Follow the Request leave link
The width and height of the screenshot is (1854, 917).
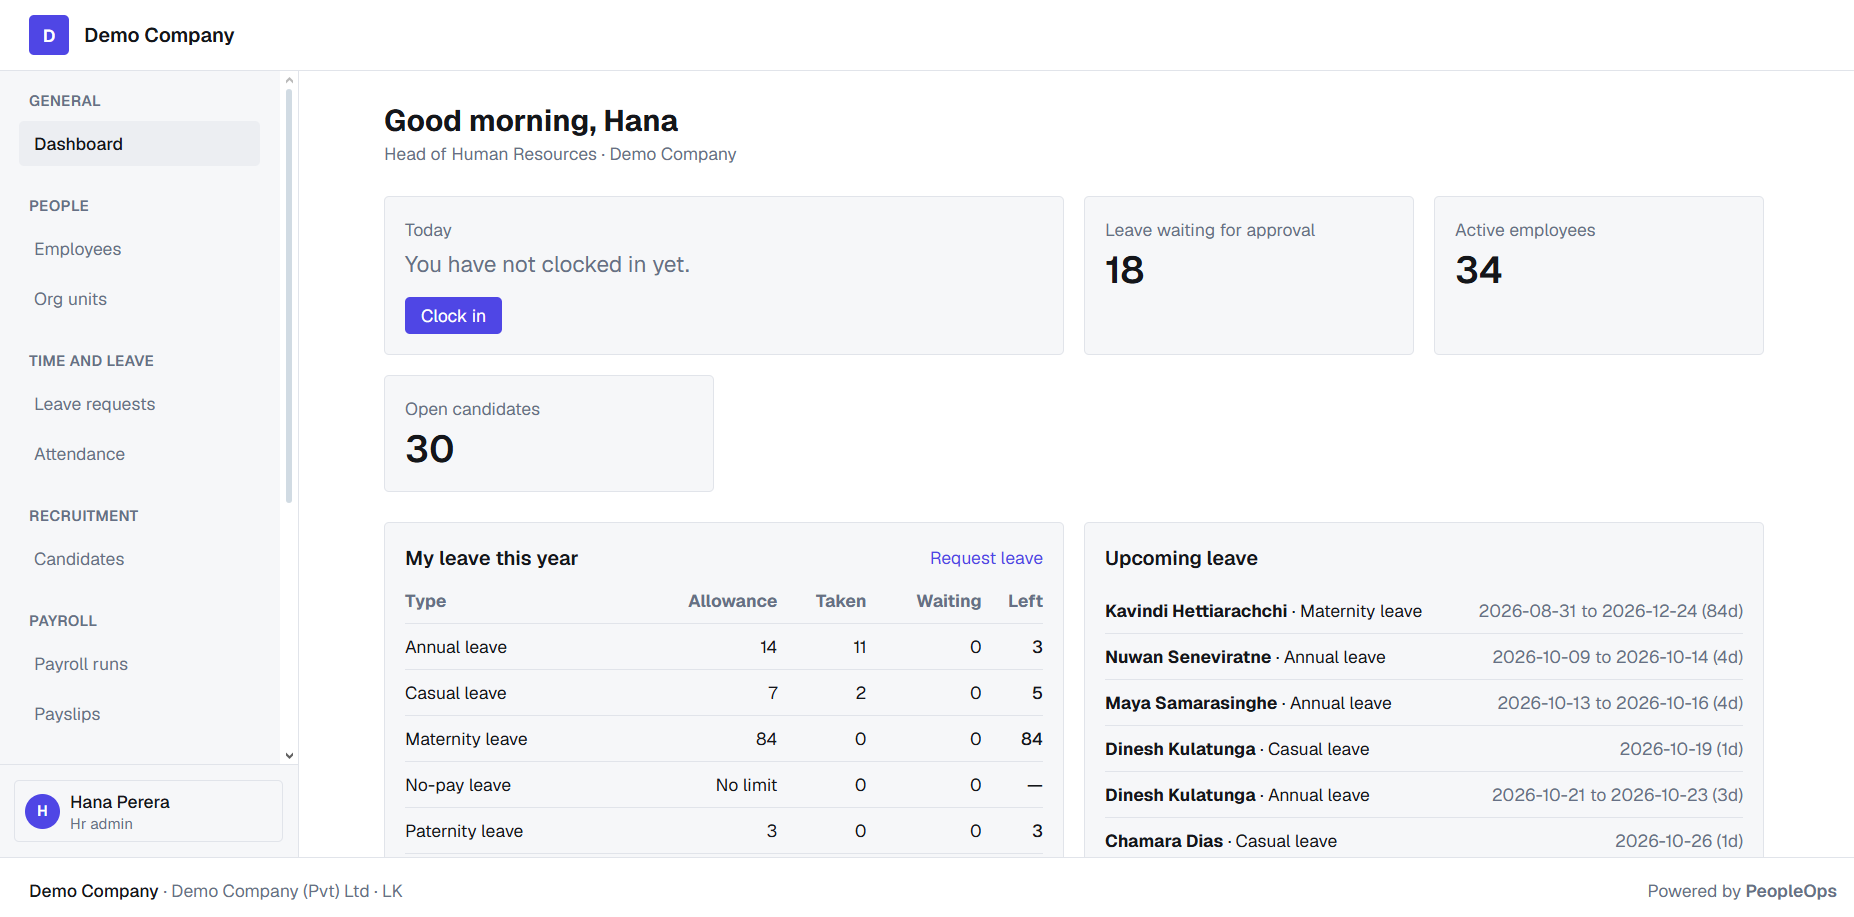point(986,558)
